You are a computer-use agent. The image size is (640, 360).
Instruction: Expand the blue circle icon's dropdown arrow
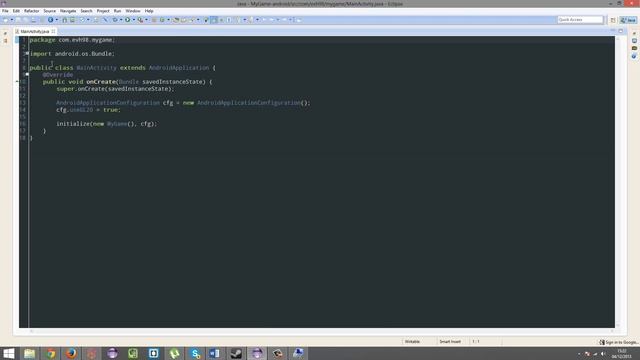(56, 20)
